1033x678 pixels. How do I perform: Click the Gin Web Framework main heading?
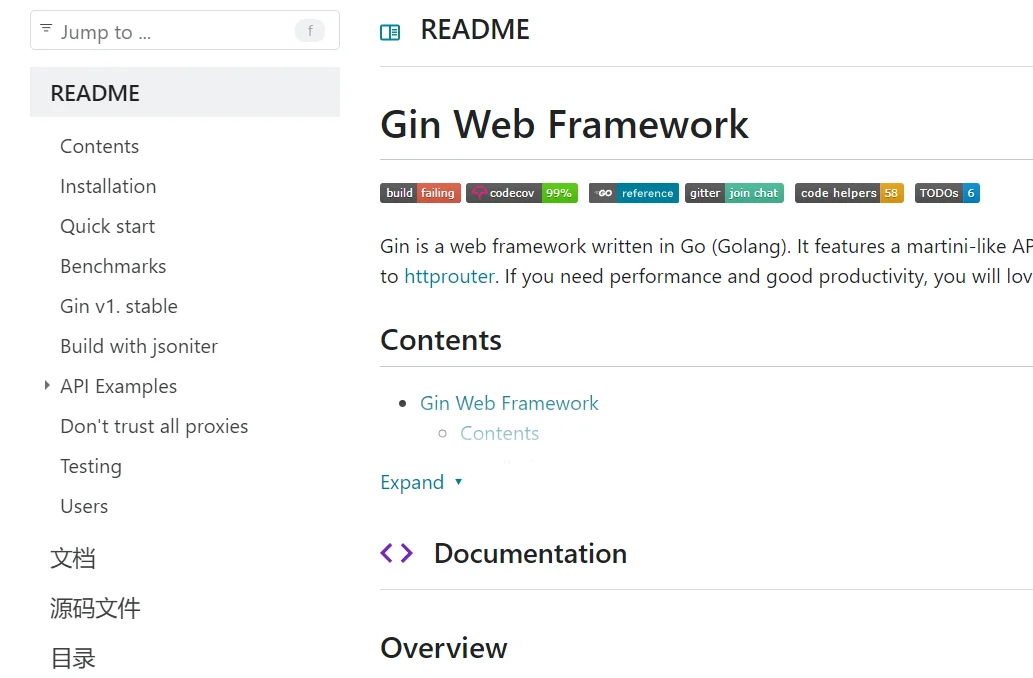(565, 124)
